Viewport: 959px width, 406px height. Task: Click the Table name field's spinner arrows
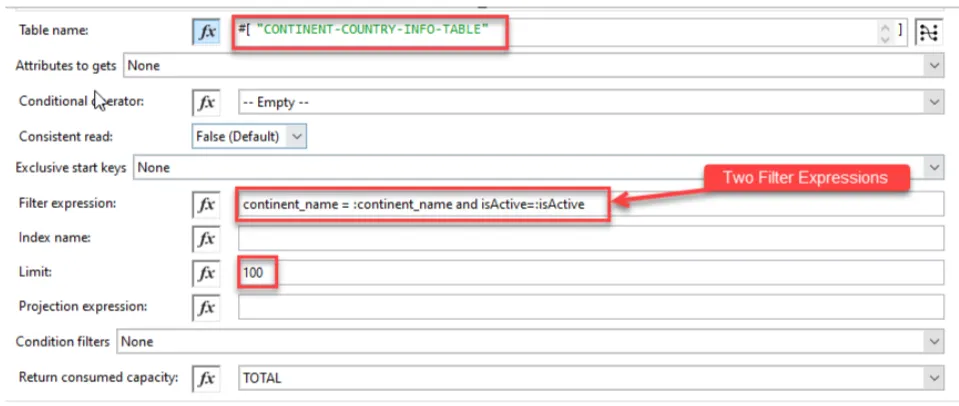coord(884,32)
